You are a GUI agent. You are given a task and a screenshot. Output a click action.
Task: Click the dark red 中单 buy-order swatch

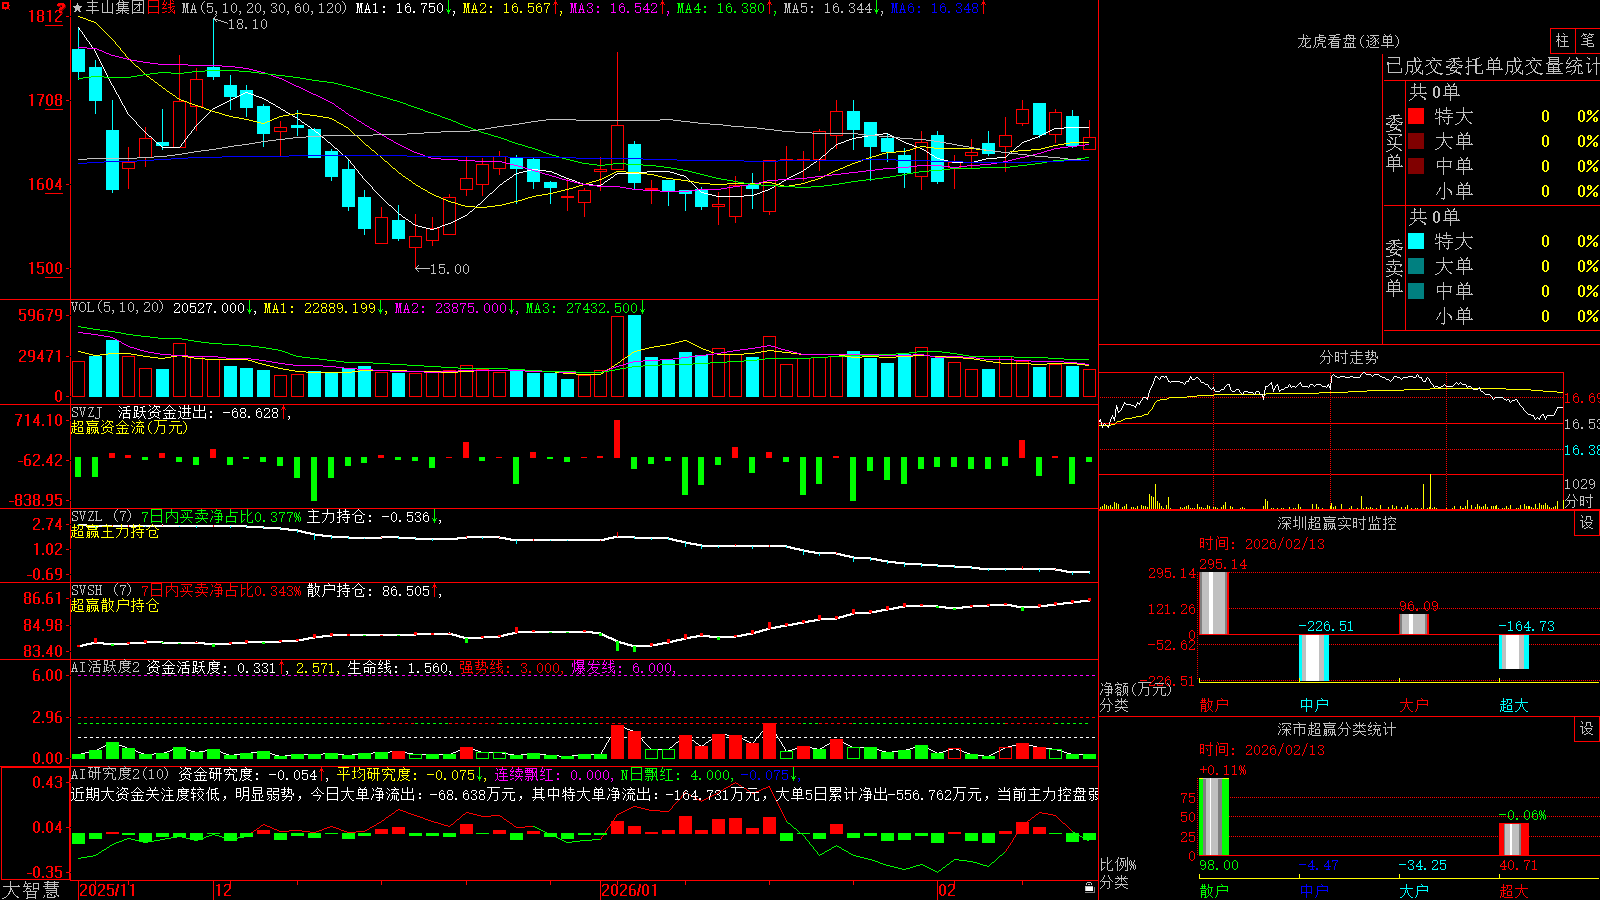[x=1416, y=166]
